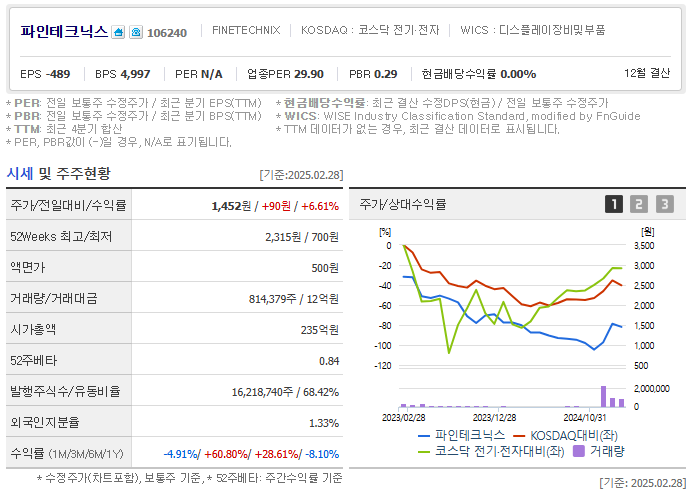The image size is (689, 491).
Task: Click the PBR 0.29 value
Action: pos(373,74)
